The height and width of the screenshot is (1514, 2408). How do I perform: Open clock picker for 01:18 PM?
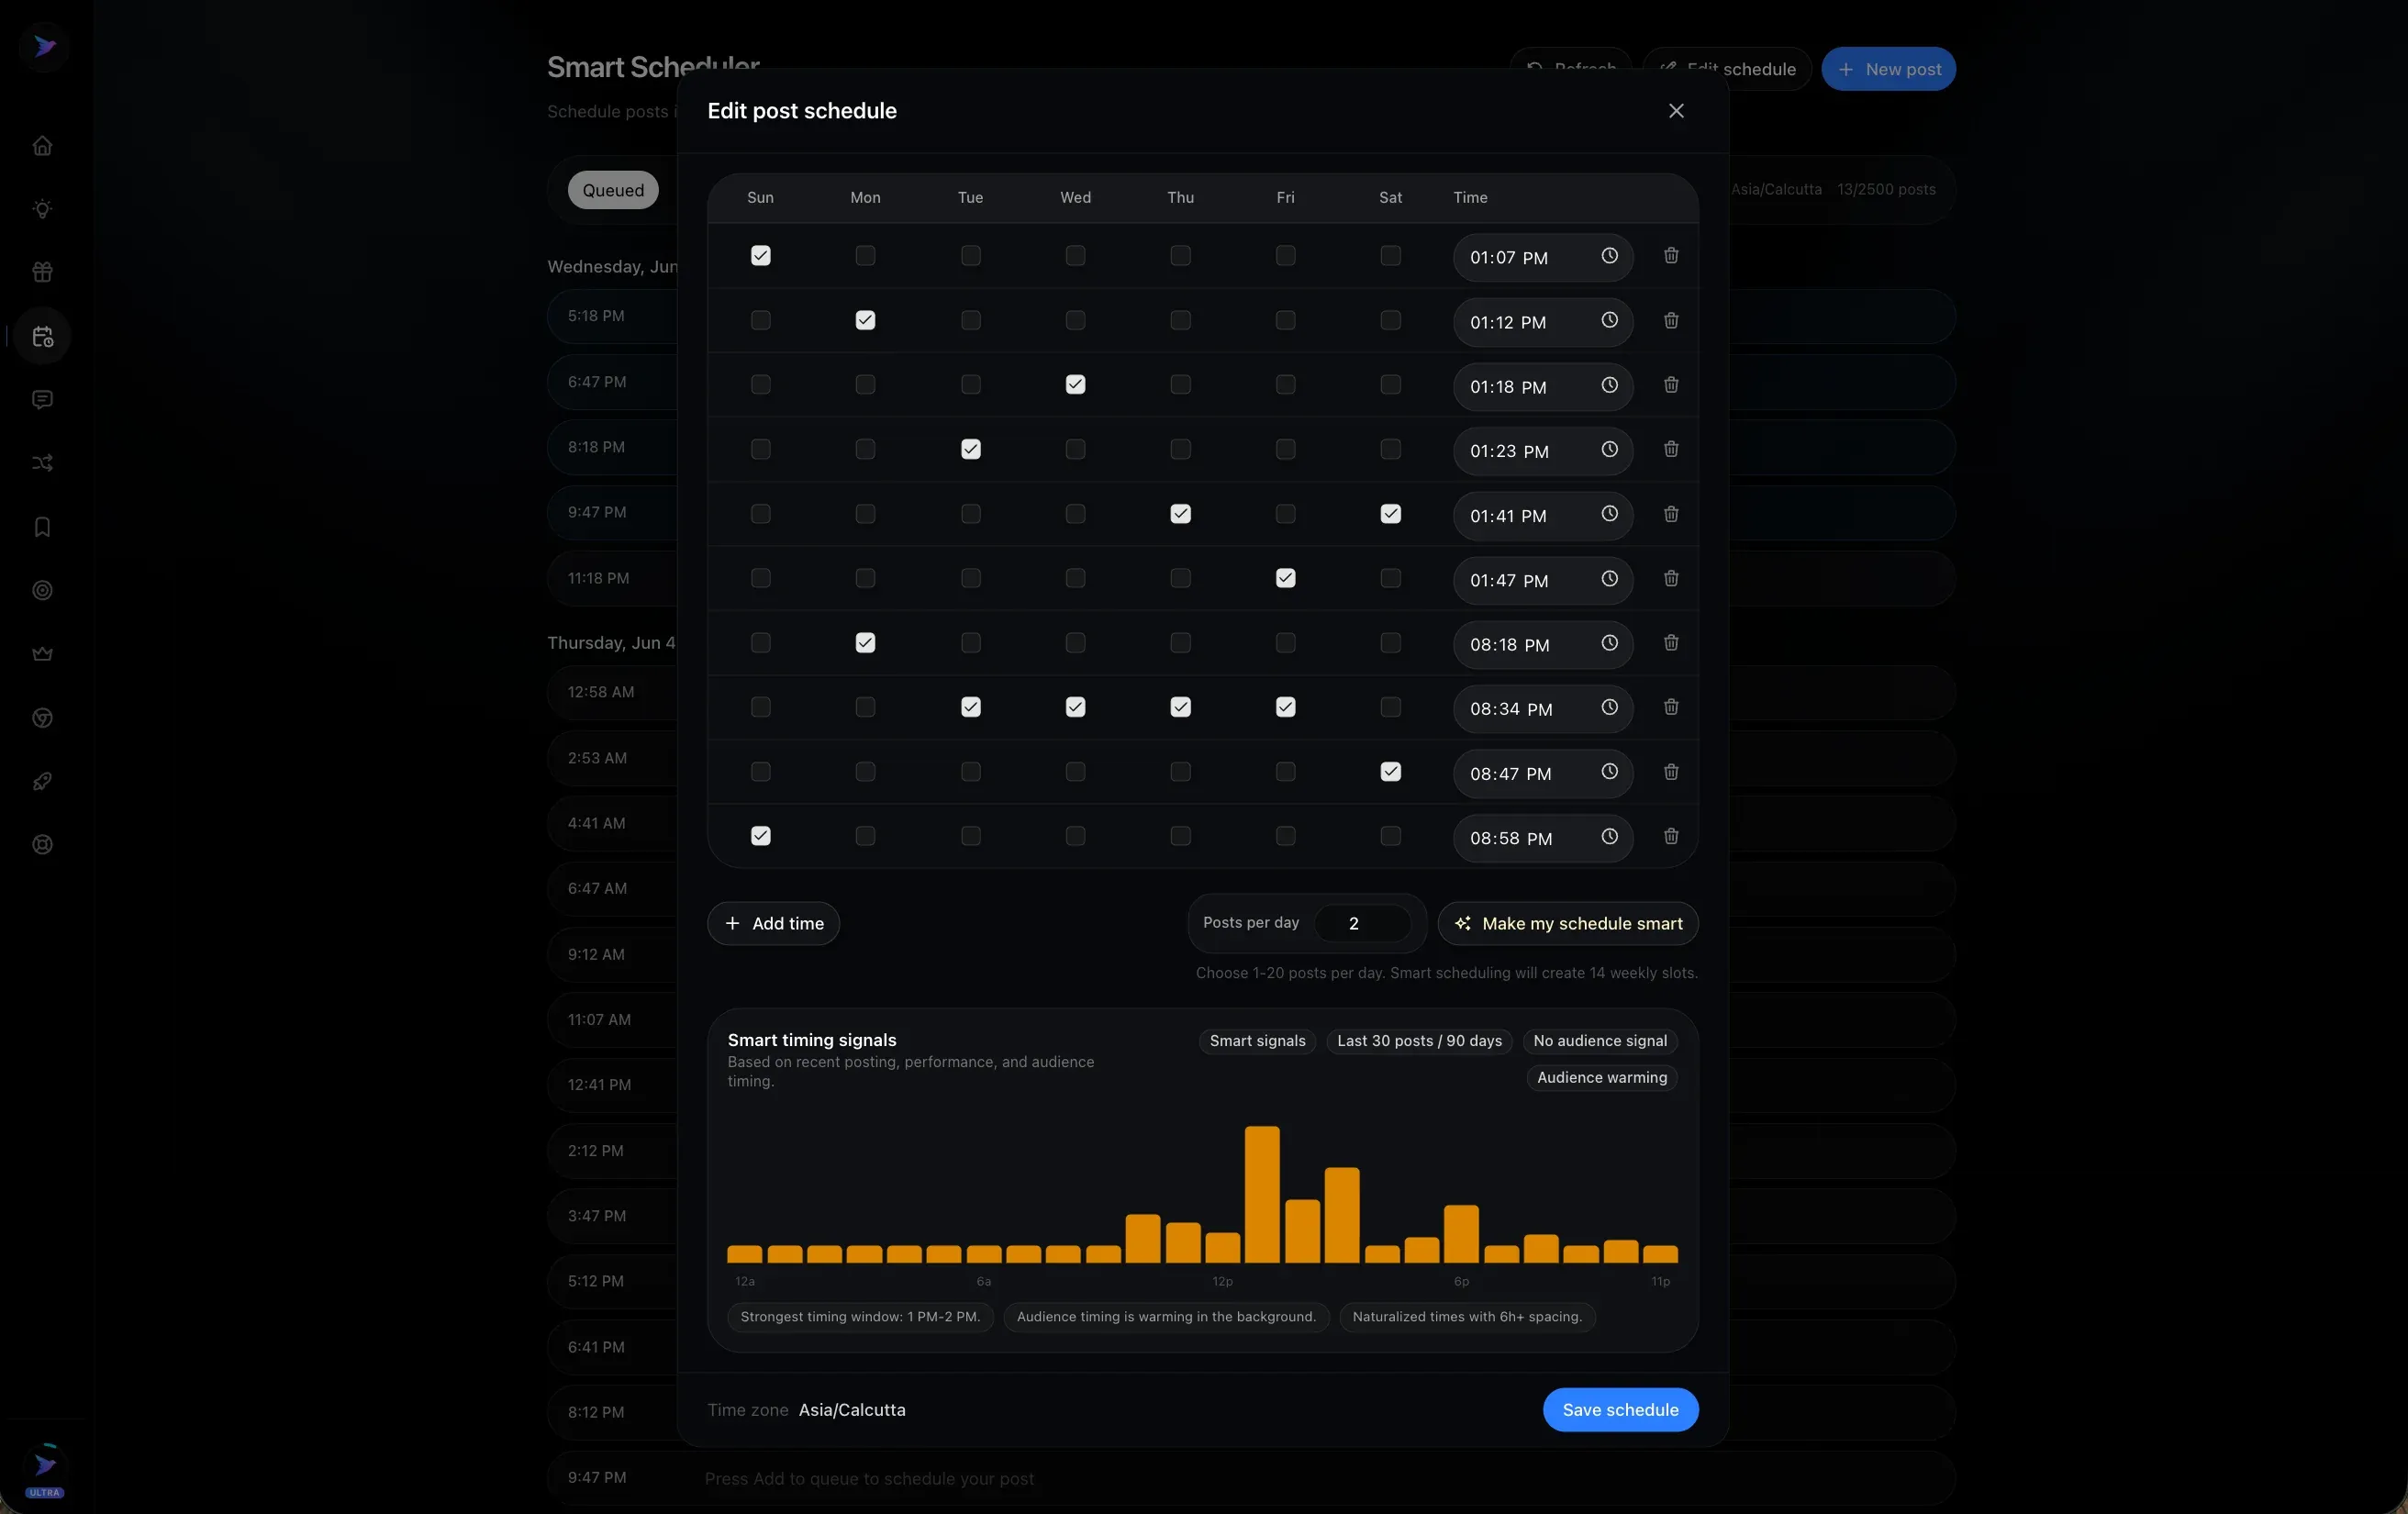pyautogui.click(x=1609, y=385)
